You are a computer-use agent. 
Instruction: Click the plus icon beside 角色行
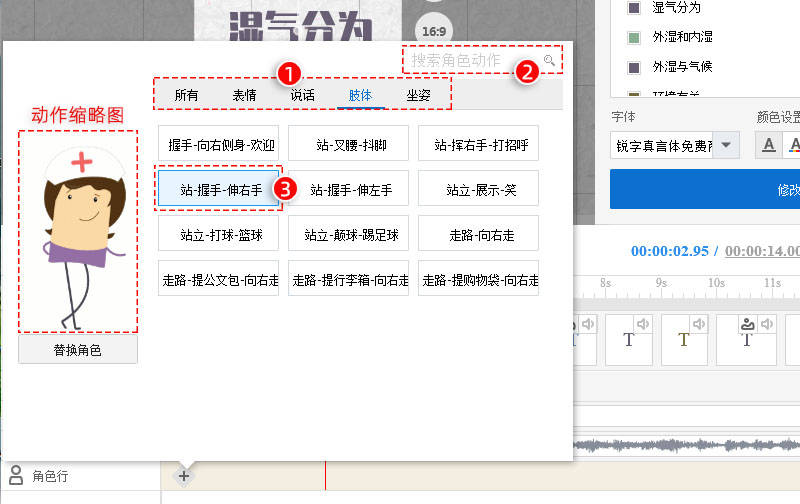click(x=184, y=475)
